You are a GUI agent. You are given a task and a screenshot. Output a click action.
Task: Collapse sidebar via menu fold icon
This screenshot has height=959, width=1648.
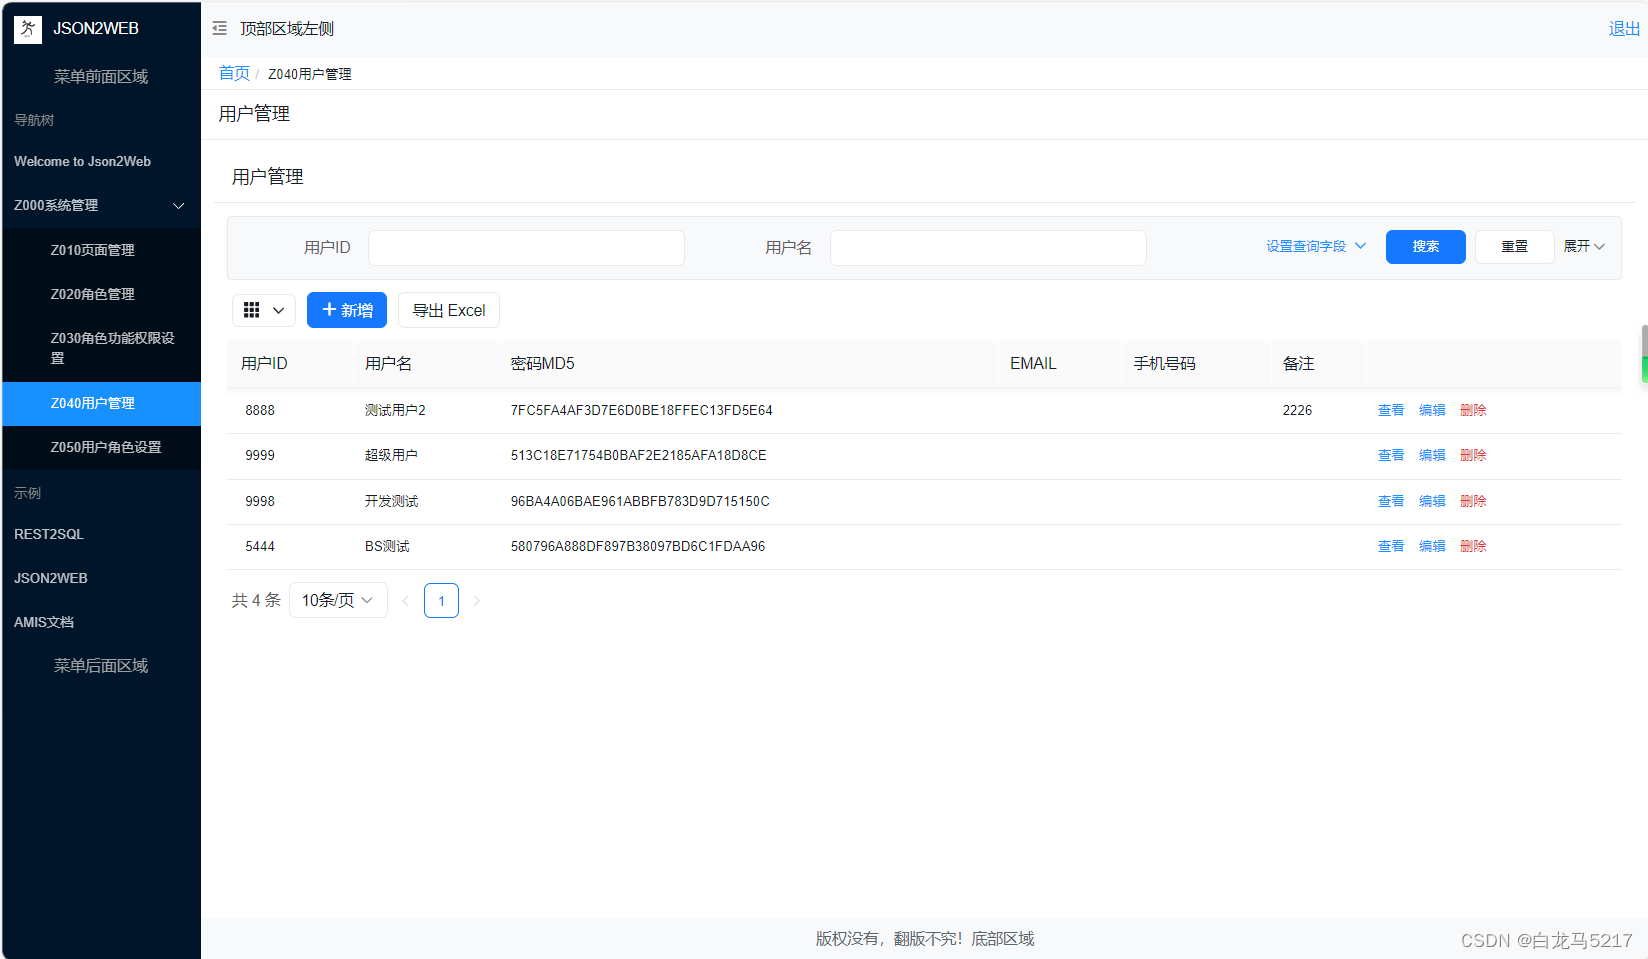(x=220, y=29)
